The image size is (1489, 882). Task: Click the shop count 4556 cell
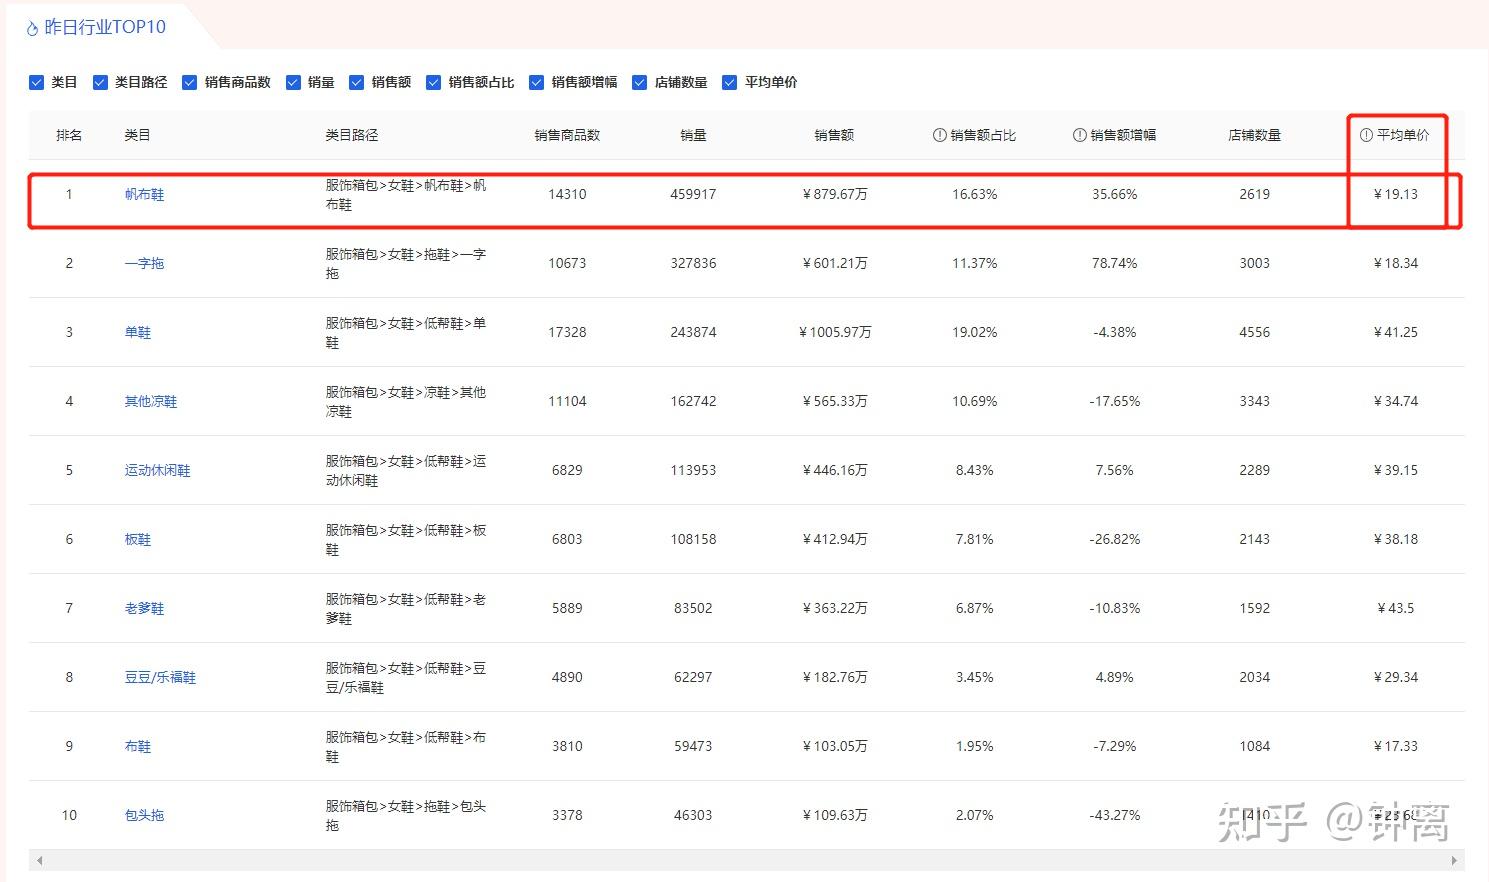coord(1255,332)
